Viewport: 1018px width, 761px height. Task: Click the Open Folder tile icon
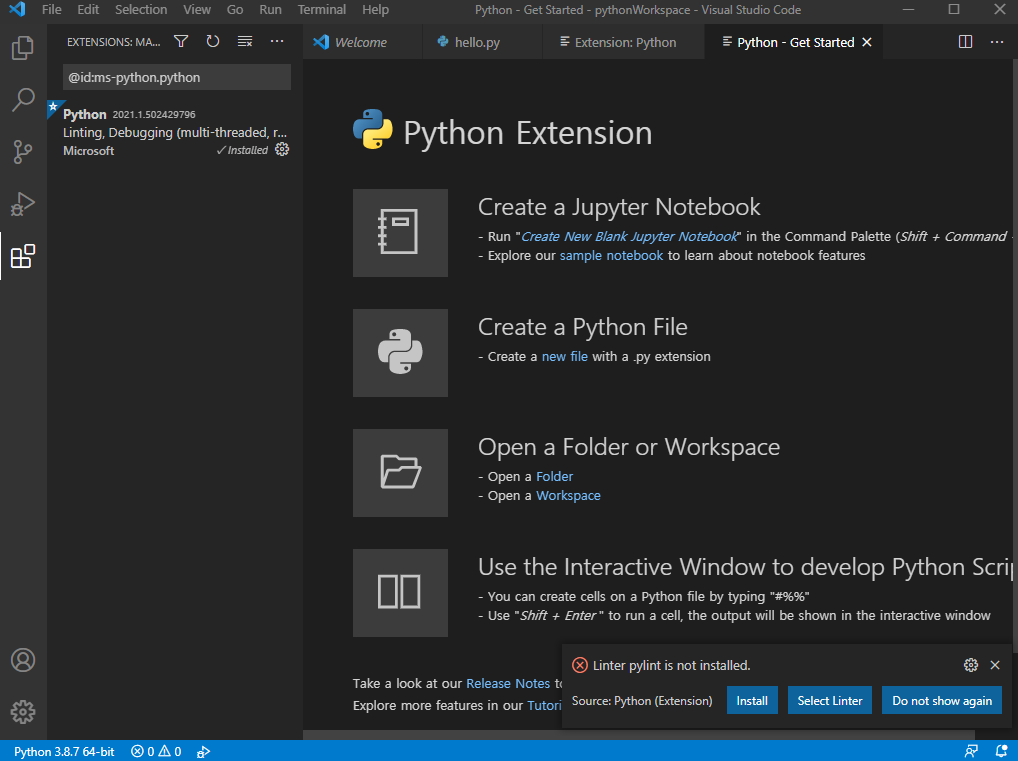coord(400,473)
